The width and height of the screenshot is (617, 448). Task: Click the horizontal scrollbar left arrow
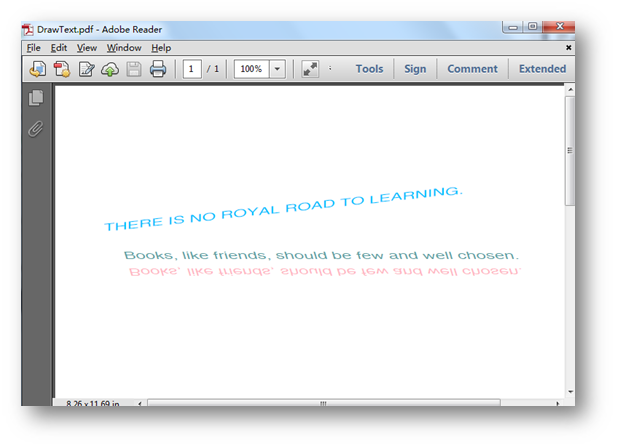point(140,403)
